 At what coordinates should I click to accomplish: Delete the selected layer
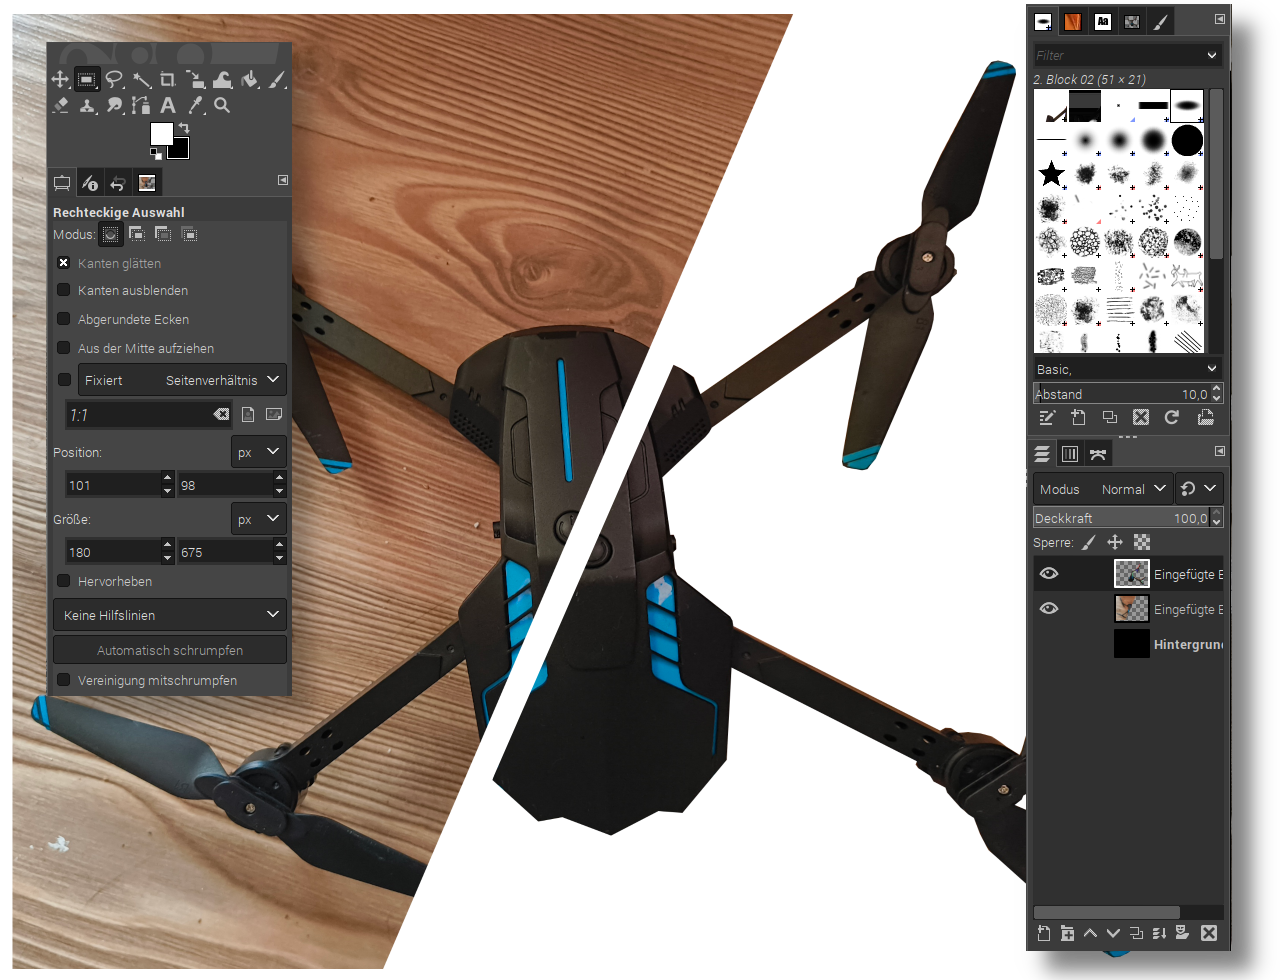click(1208, 933)
